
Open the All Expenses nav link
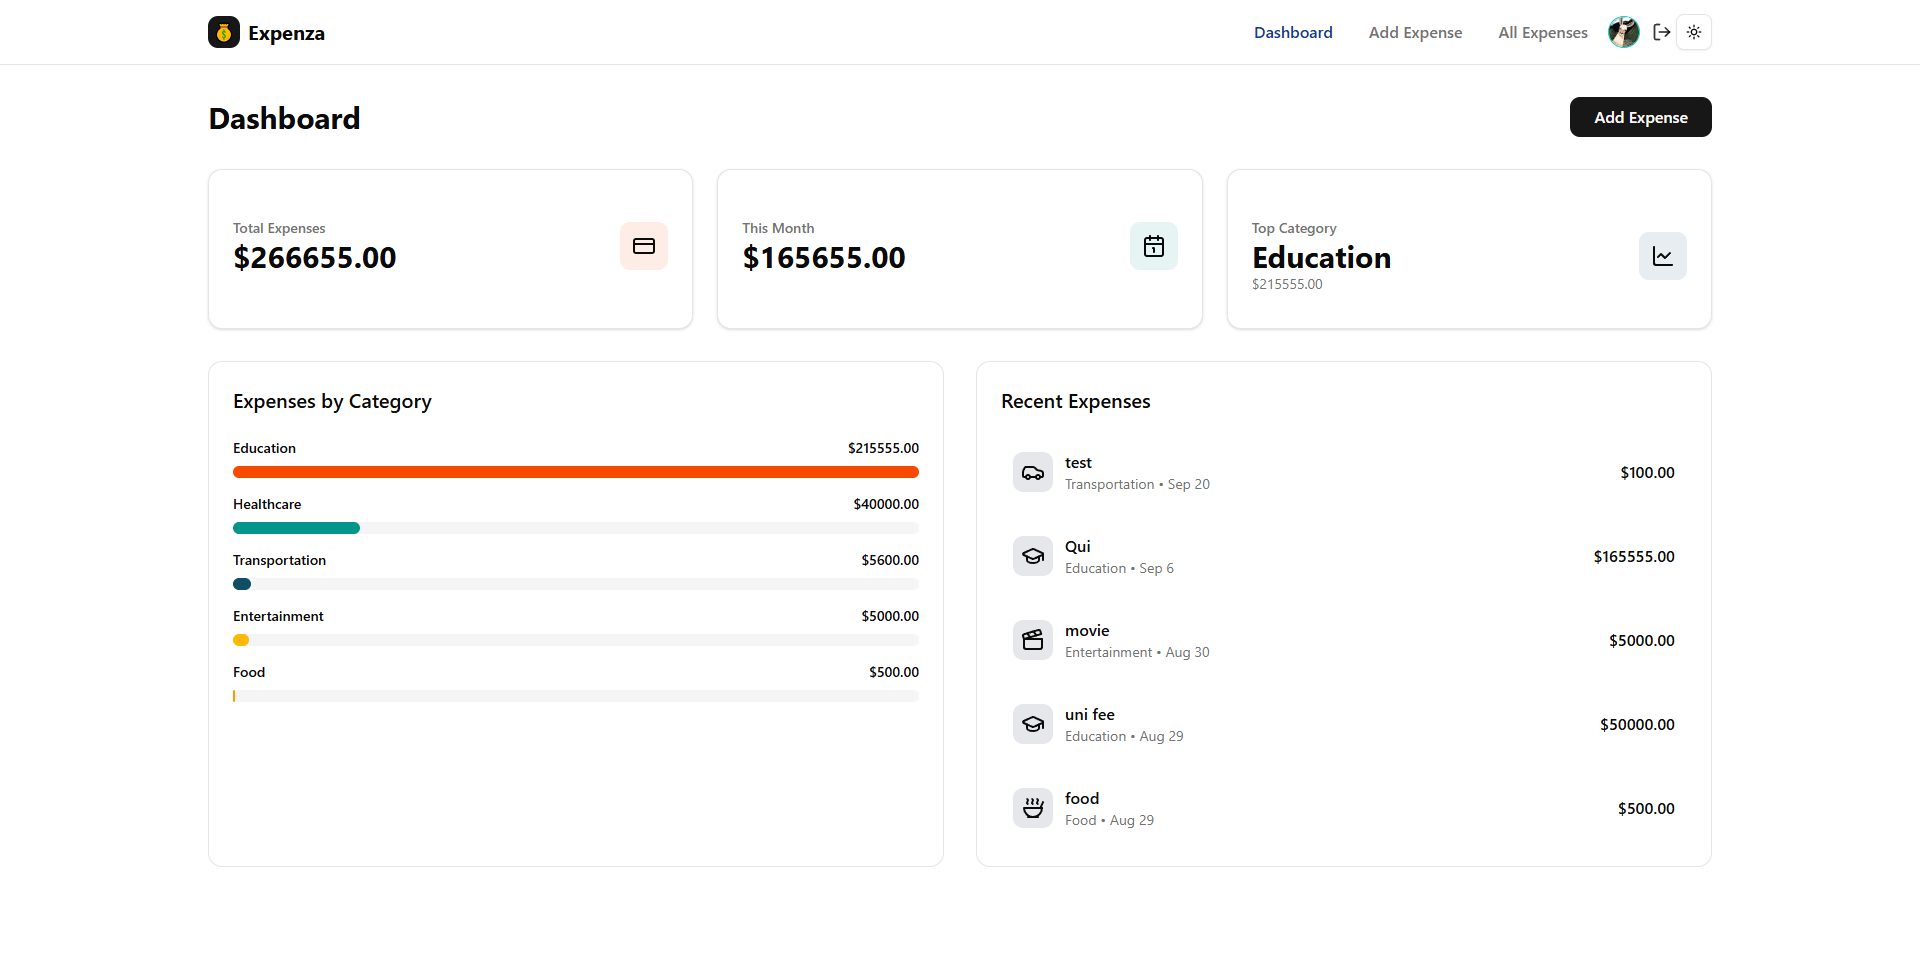[x=1542, y=32]
